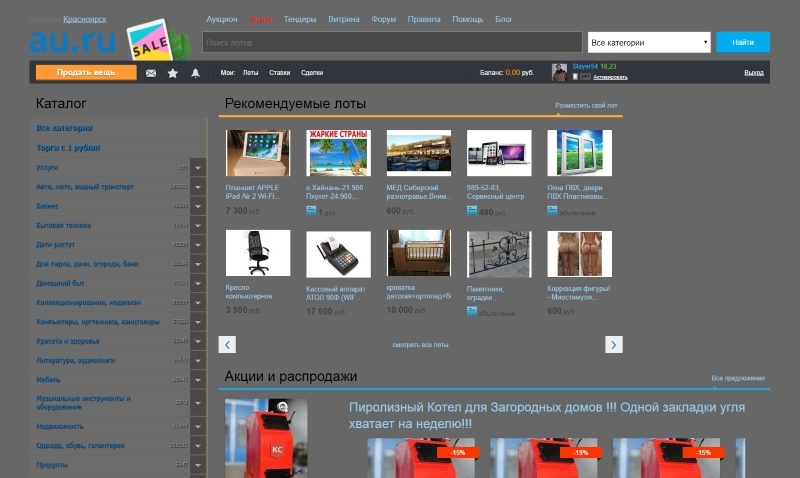Viewport: 800px width, 478px height.
Task: Focus the Поиск лотов search field
Action: [392, 42]
